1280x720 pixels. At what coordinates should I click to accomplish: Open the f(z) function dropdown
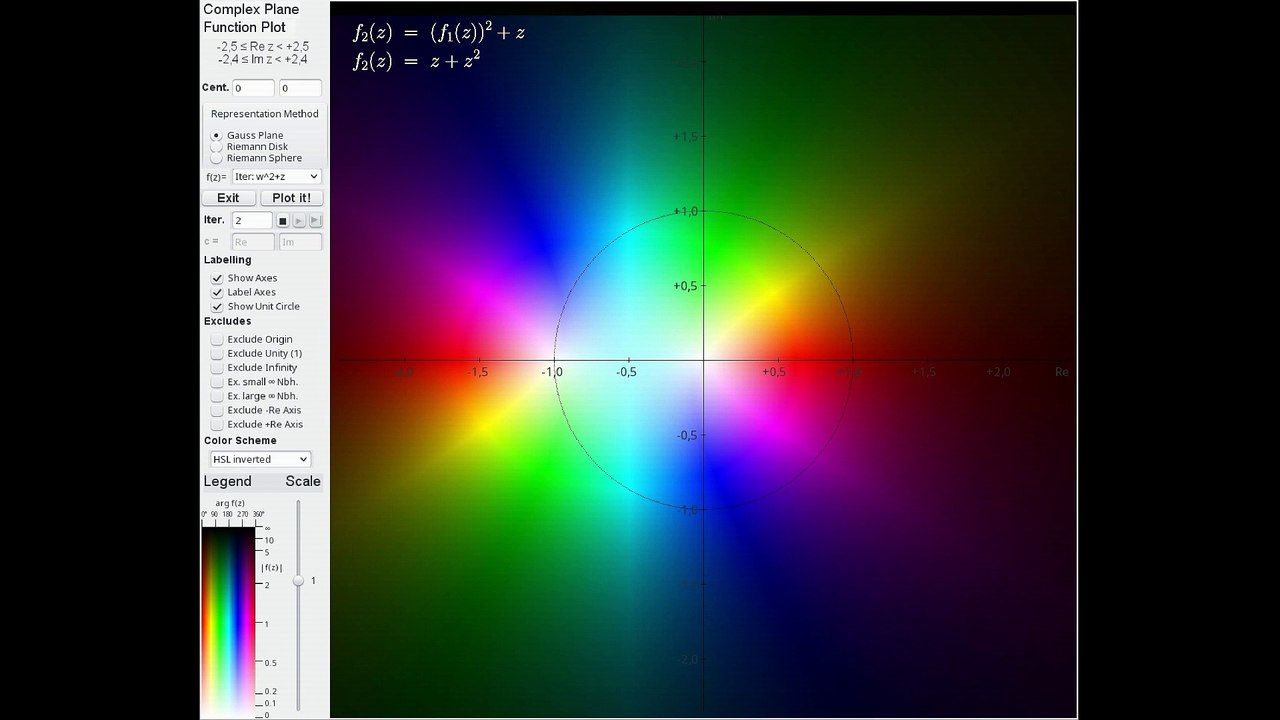[277, 177]
